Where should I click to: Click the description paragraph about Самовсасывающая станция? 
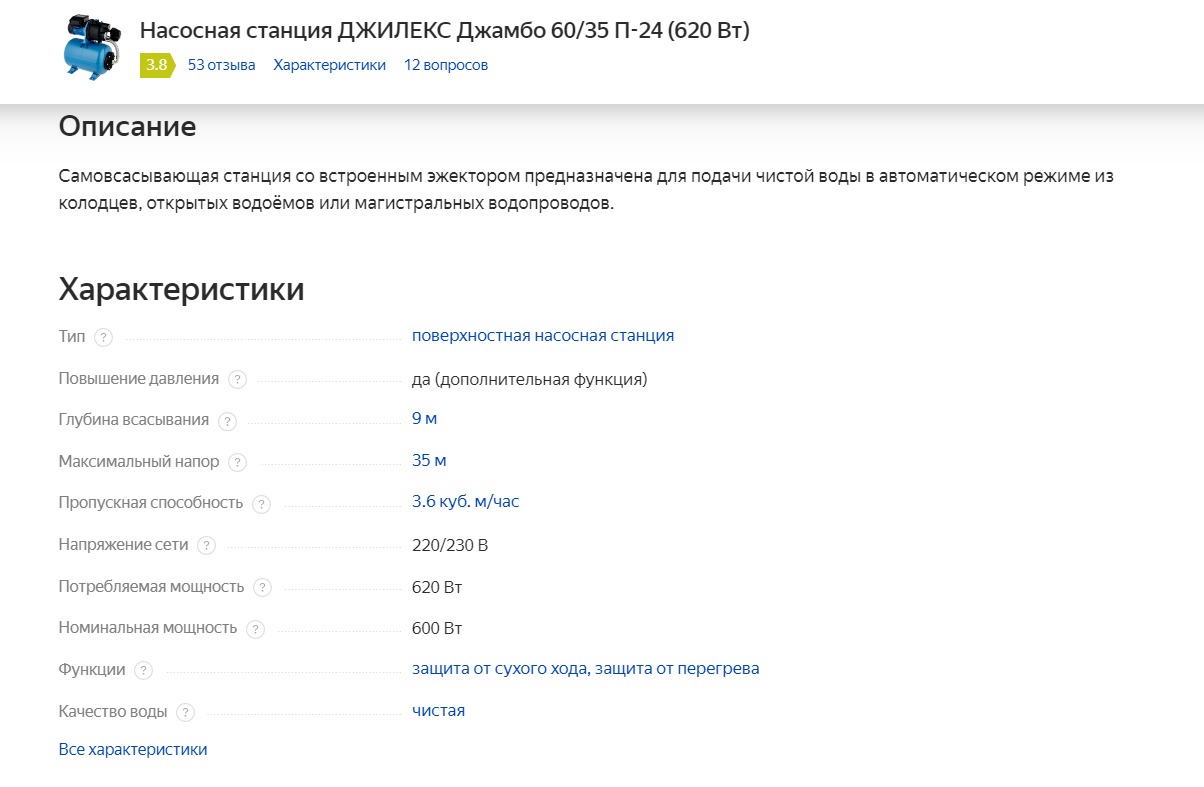[x=586, y=190]
